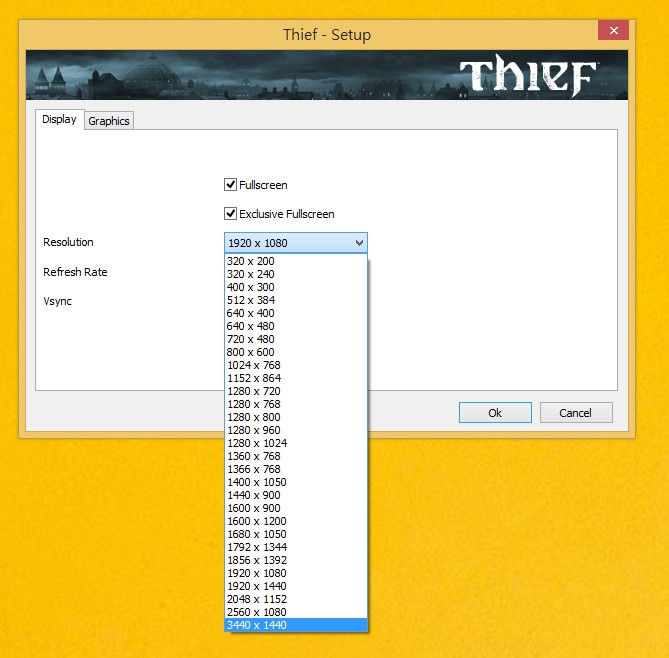Choose 1680 x 1050 resolution
The width and height of the screenshot is (669, 658).
pyautogui.click(x=296, y=534)
